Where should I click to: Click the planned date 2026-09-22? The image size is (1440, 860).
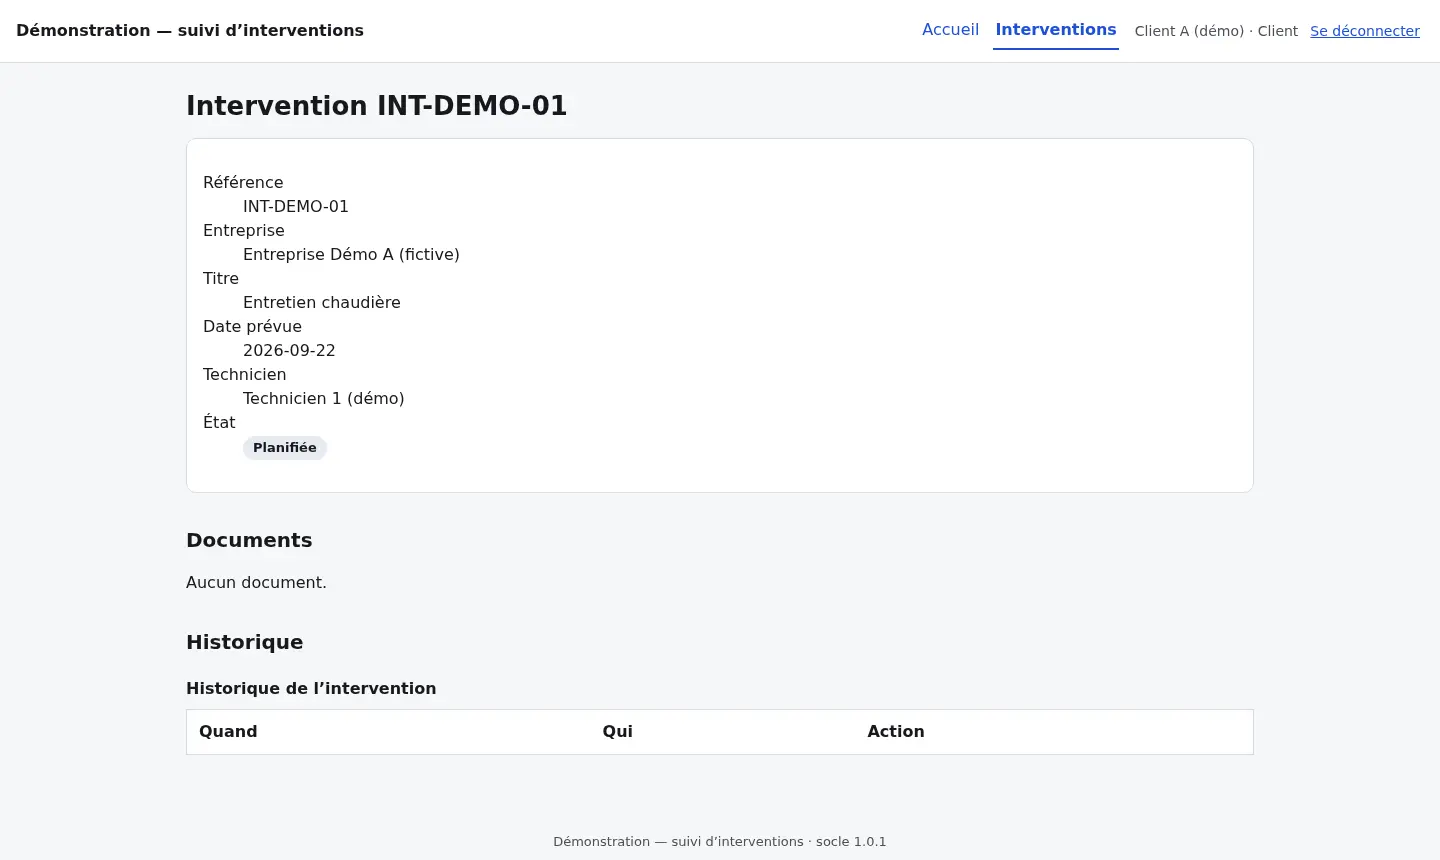coord(289,350)
